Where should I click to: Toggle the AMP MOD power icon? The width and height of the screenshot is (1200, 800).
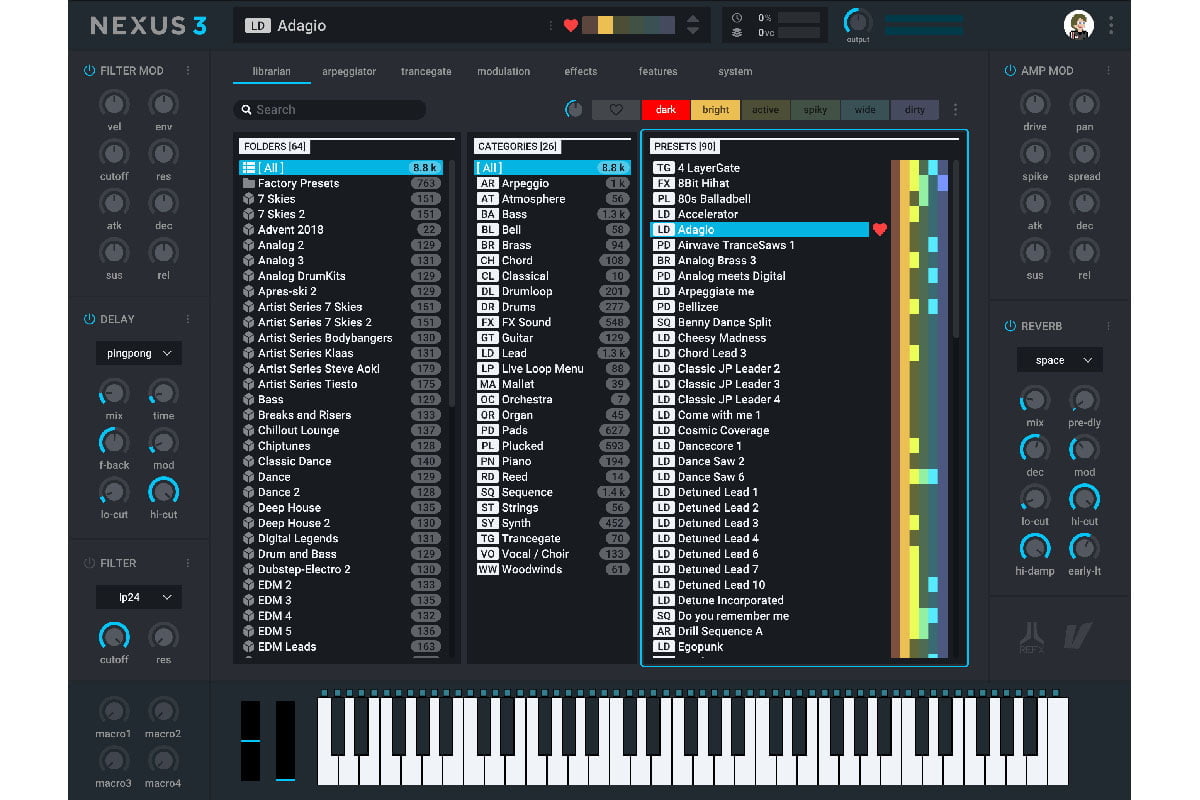1010,71
